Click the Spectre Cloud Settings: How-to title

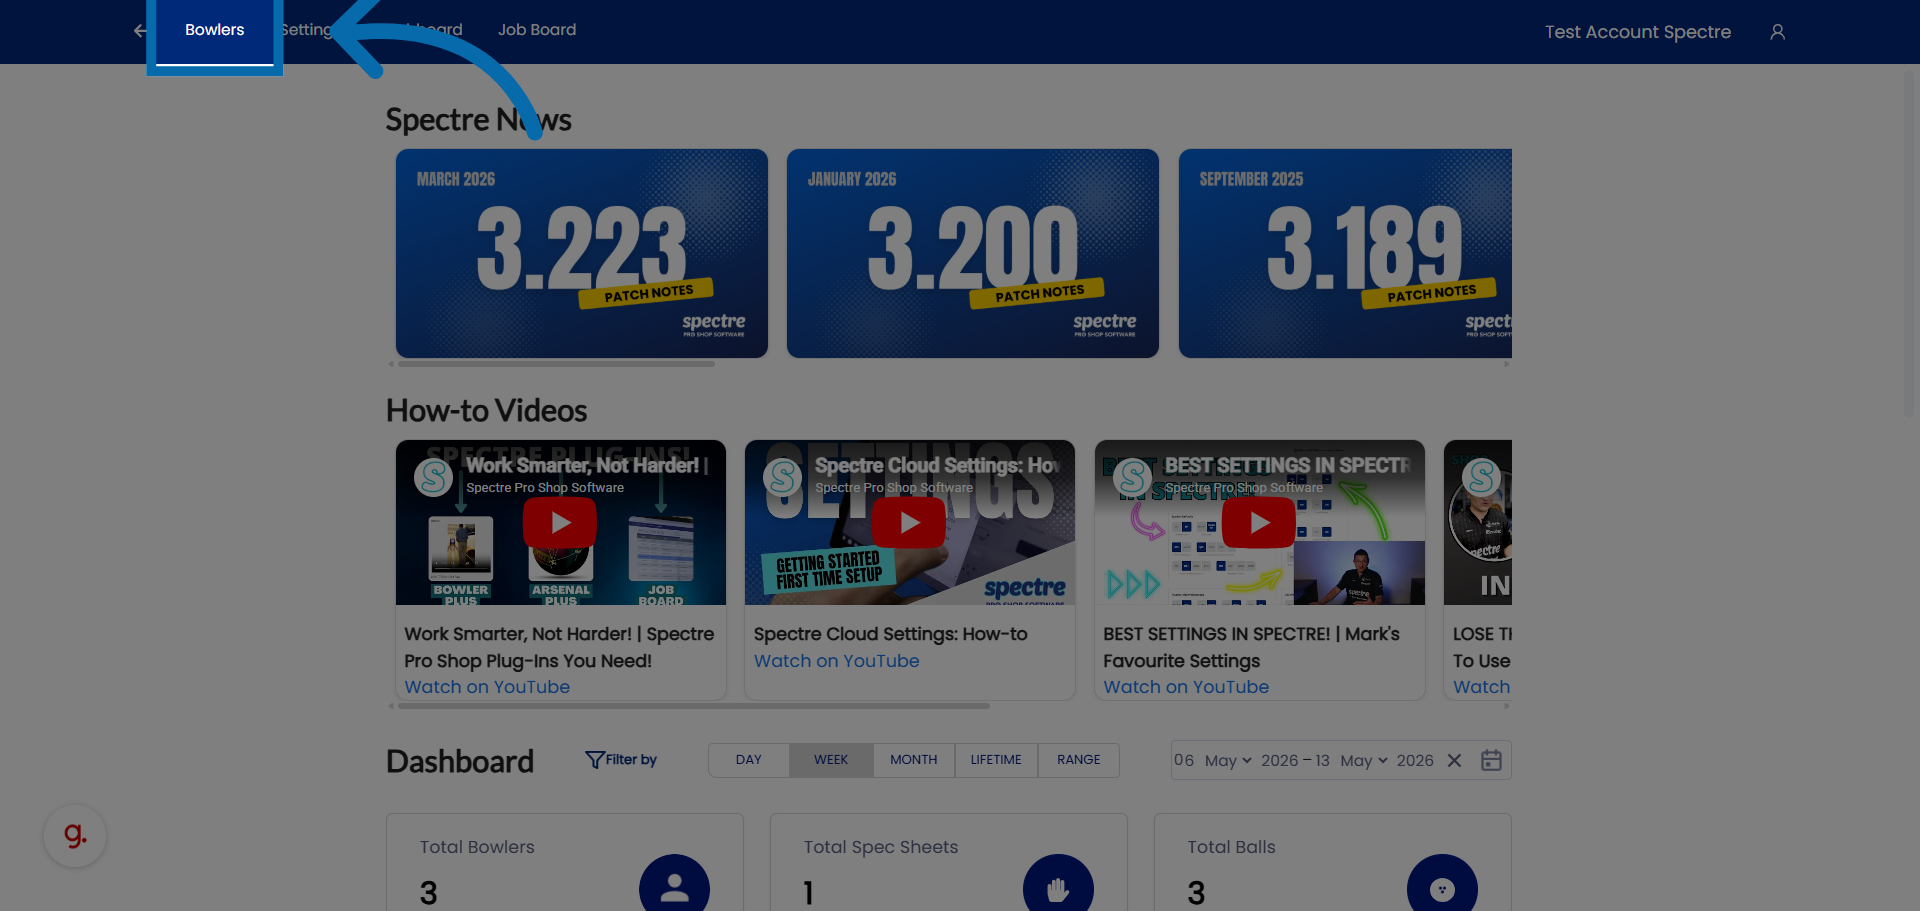pos(890,634)
